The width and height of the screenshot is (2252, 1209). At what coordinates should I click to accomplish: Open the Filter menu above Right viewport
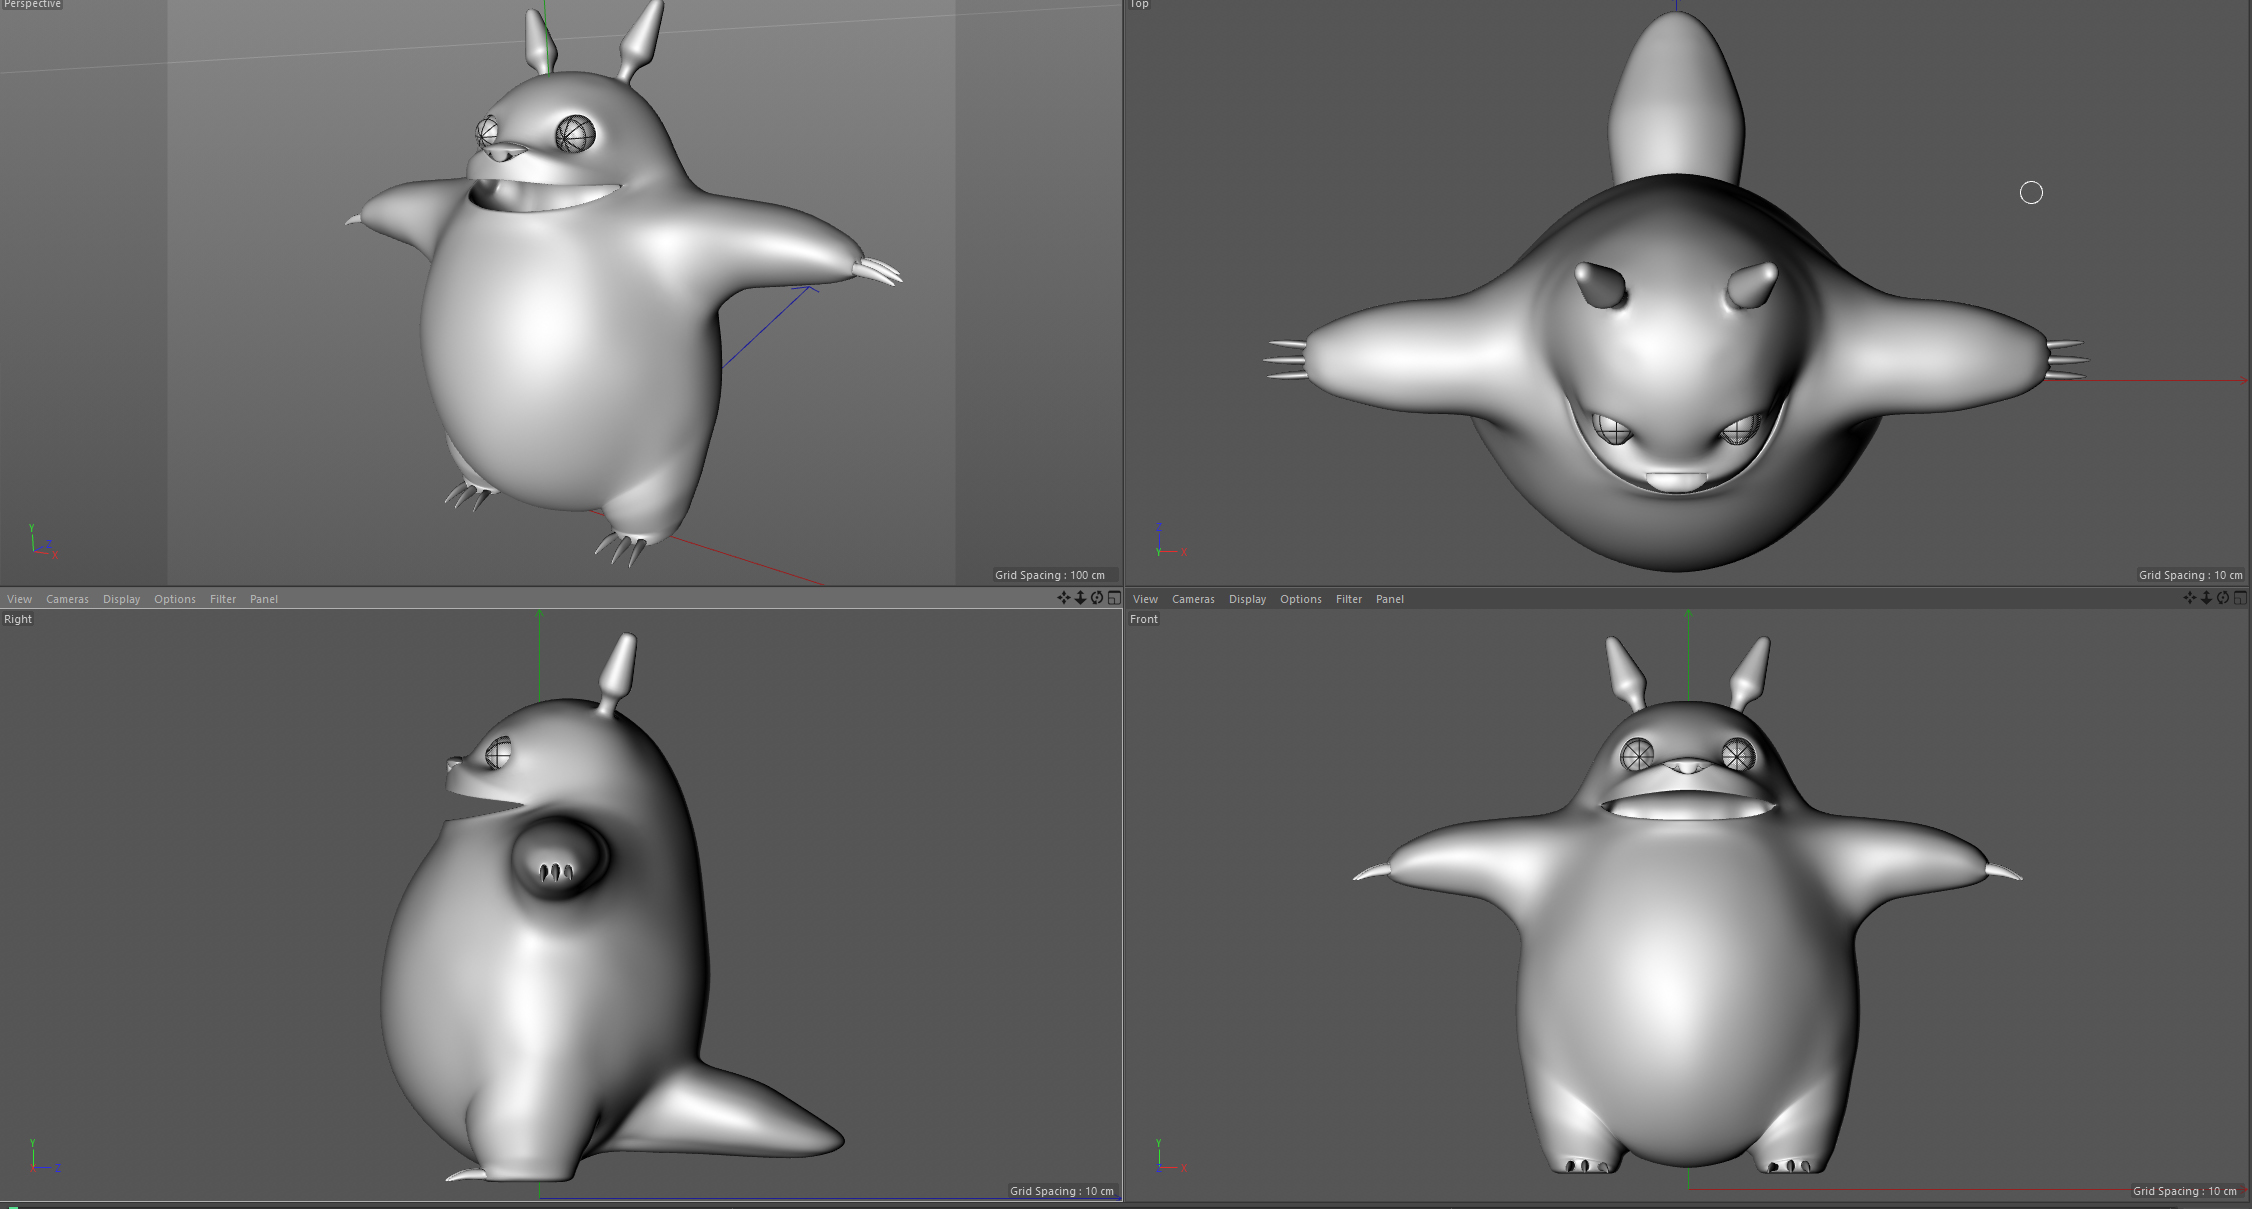(x=223, y=599)
